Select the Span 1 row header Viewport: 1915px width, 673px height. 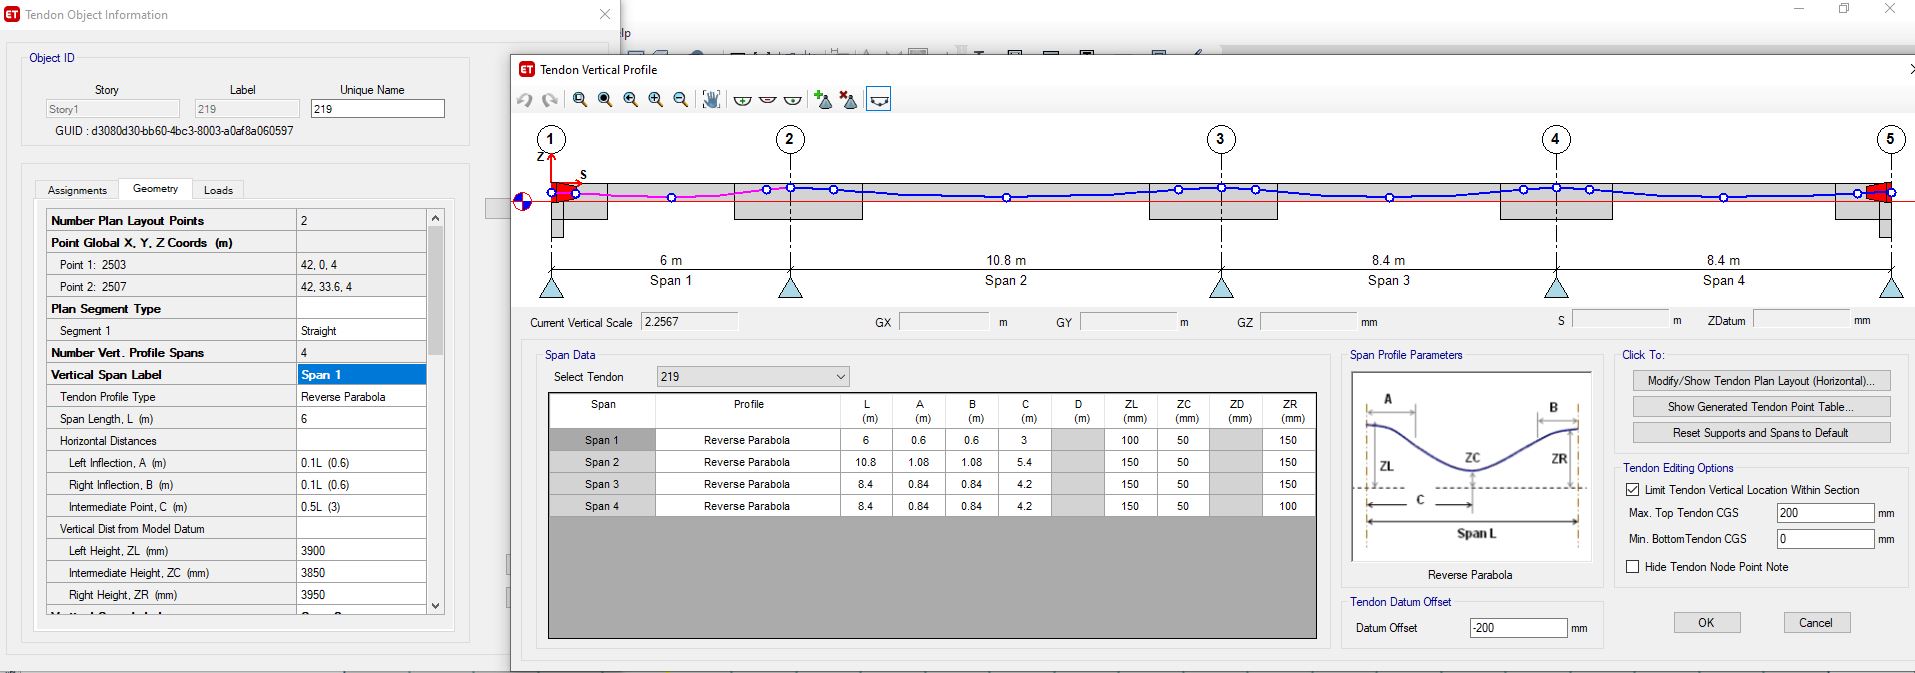602,440
